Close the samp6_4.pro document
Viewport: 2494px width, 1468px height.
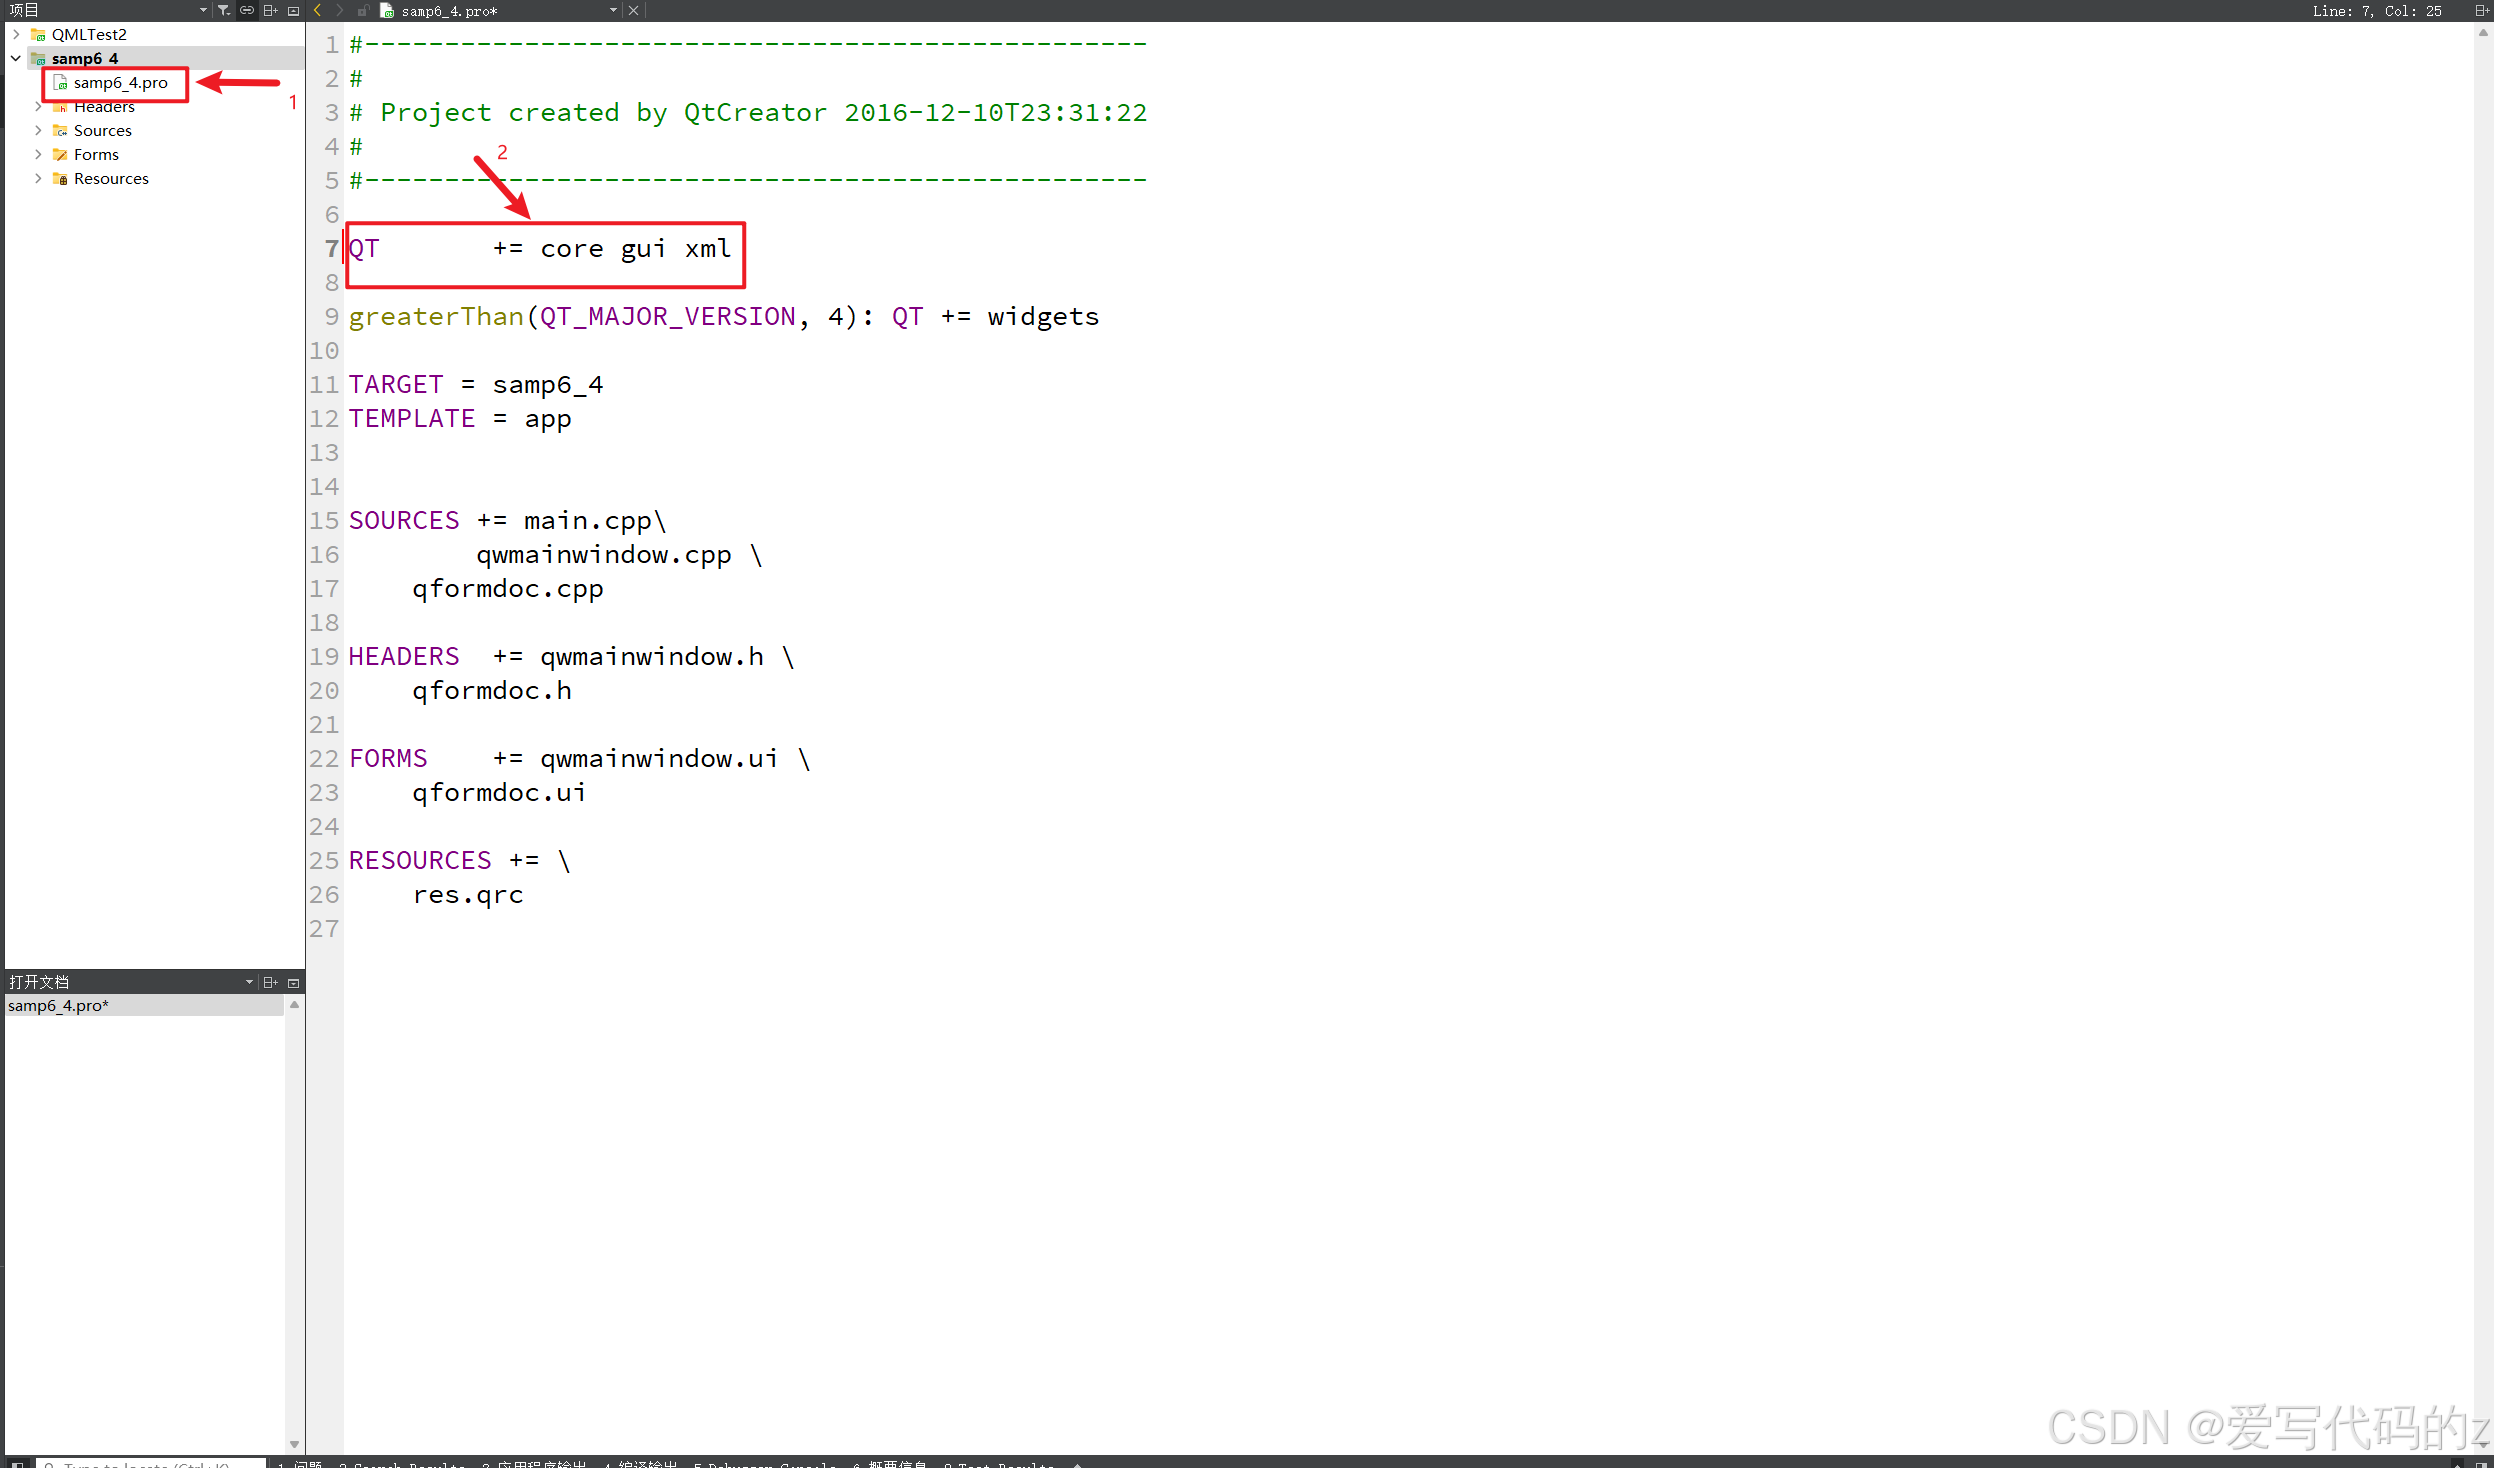click(633, 10)
